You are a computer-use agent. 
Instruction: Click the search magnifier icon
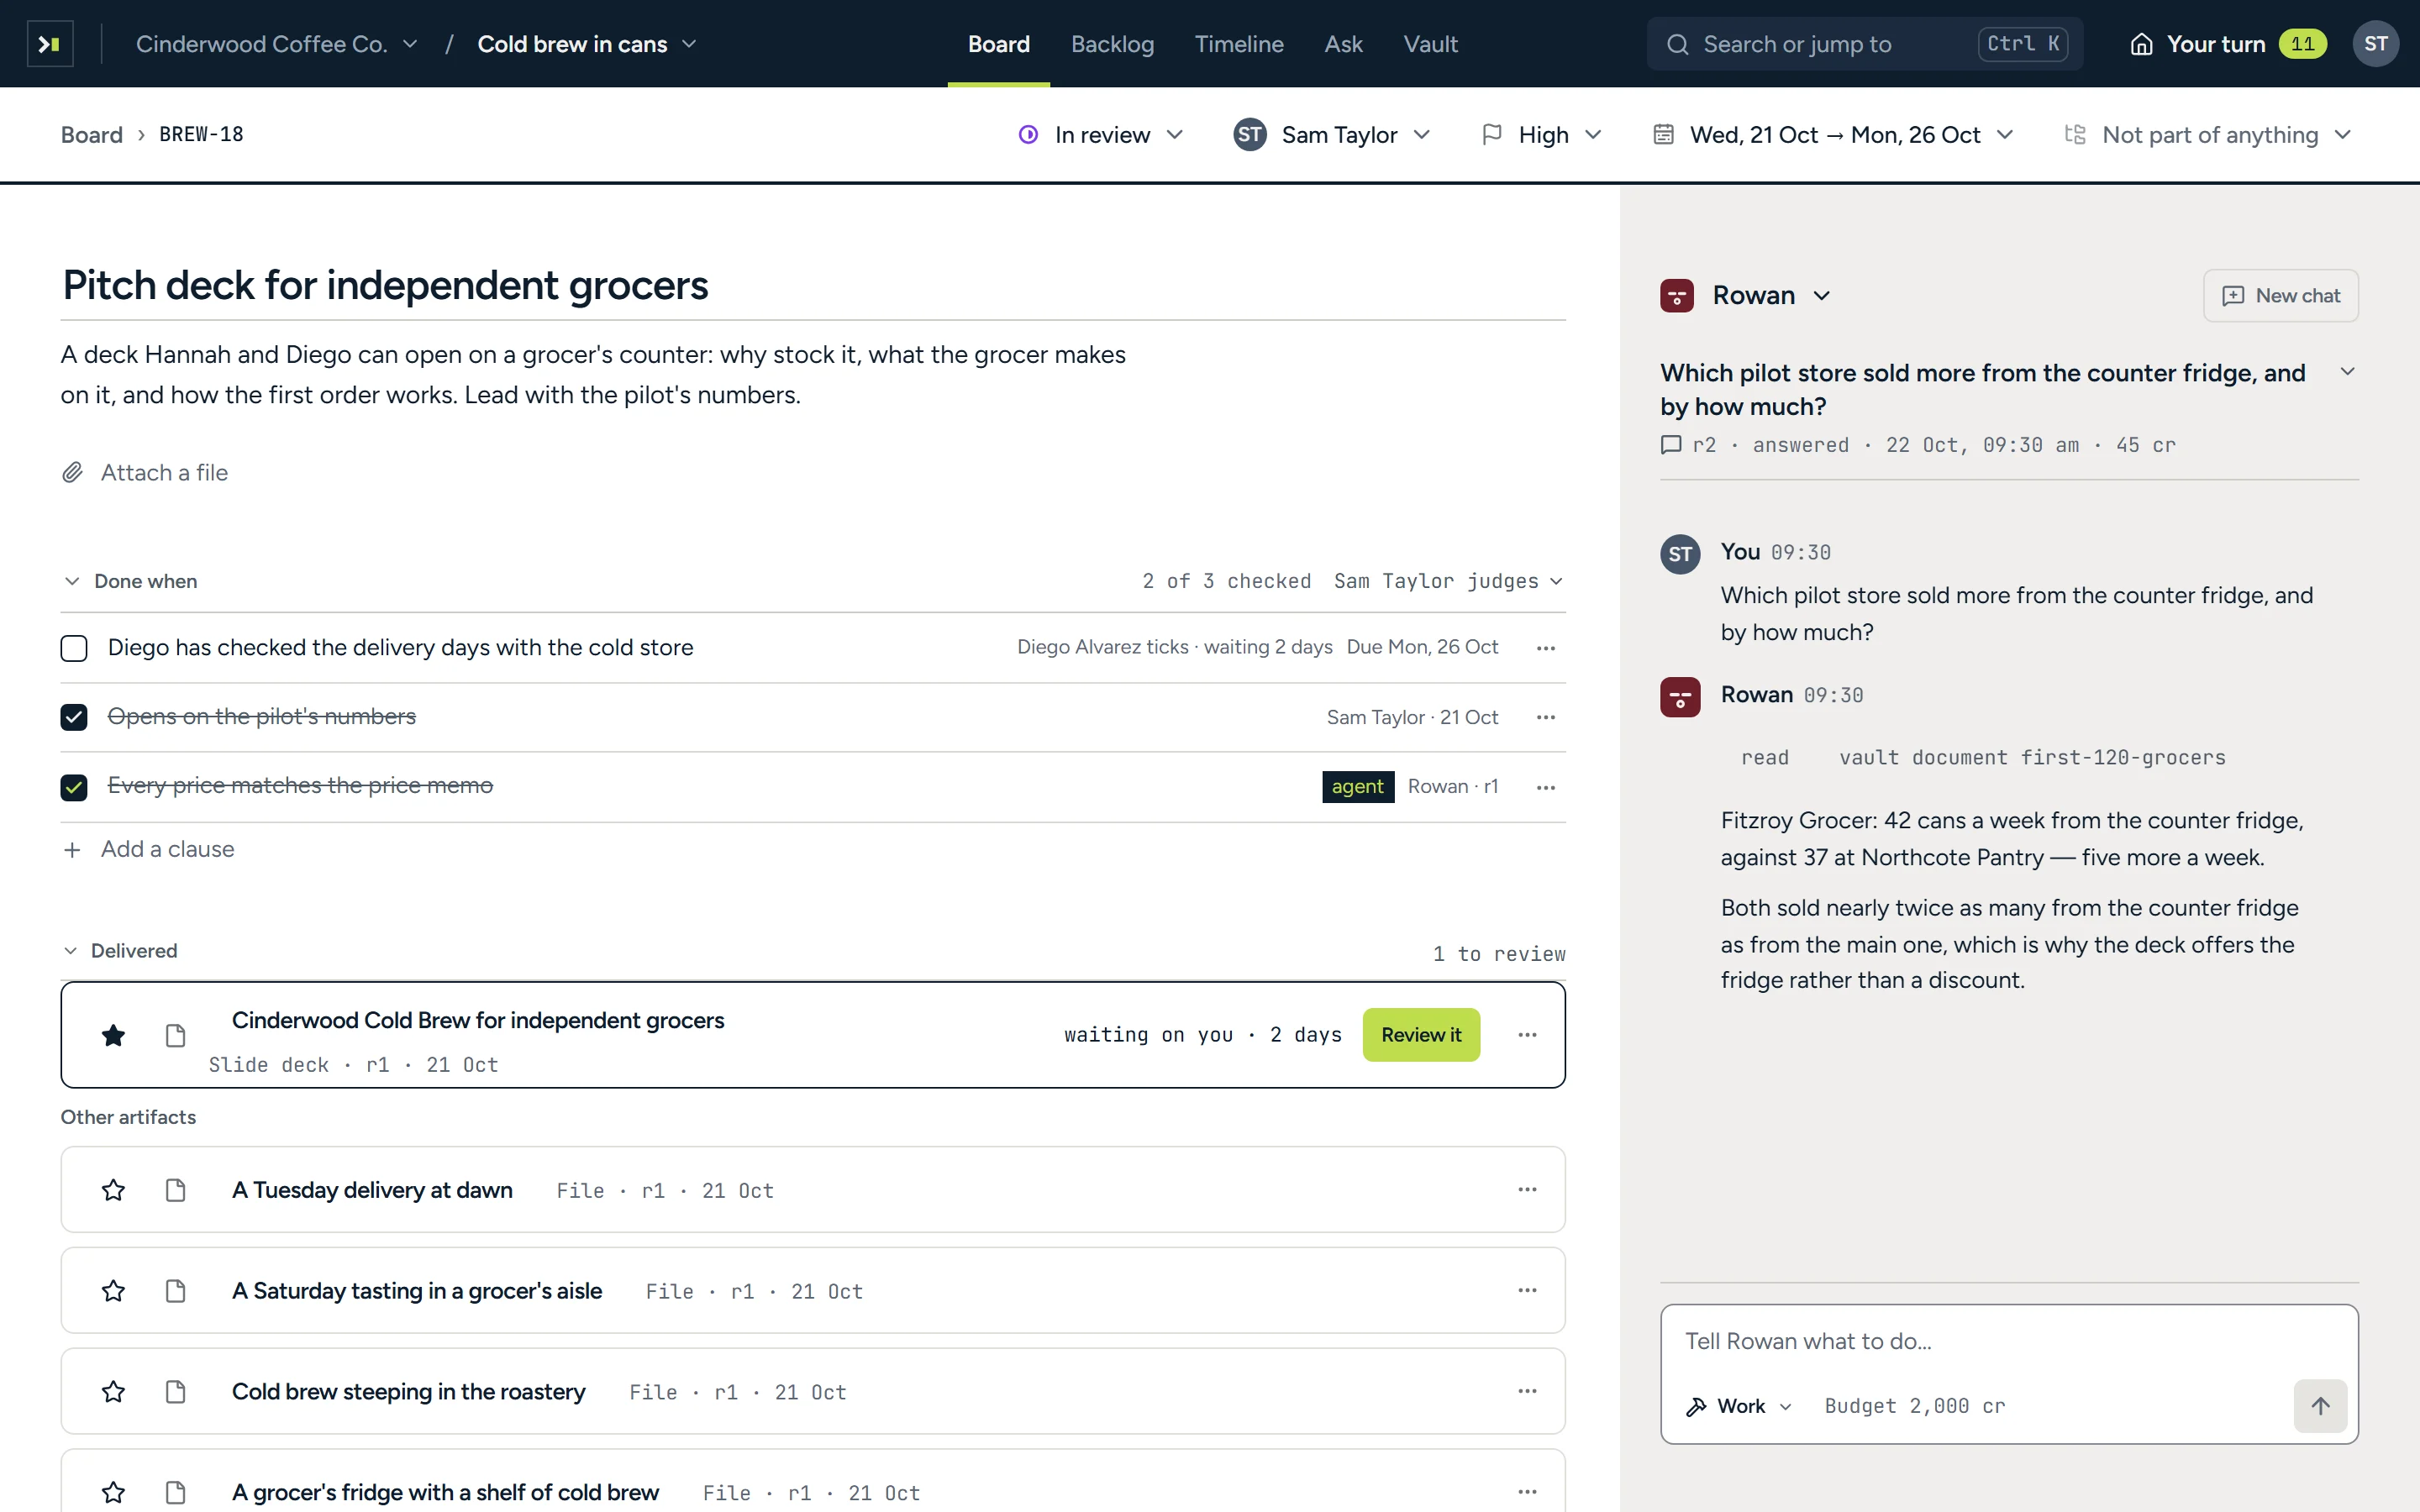(1677, 44)
